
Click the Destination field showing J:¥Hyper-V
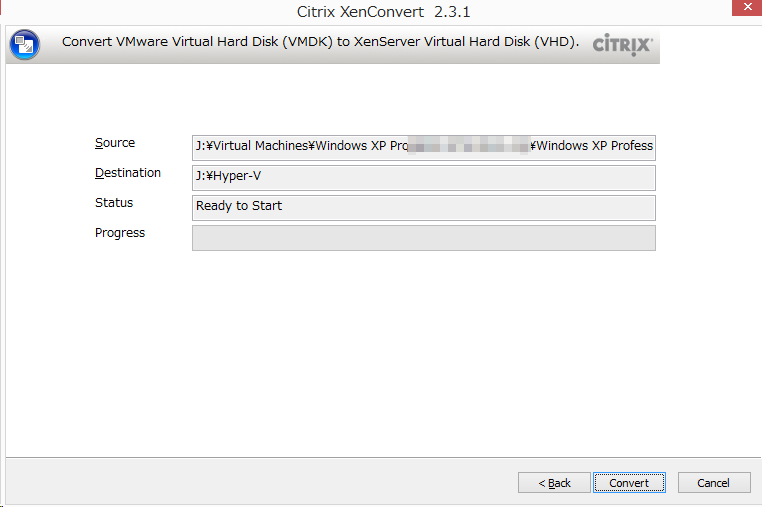[x=424, y=178]
